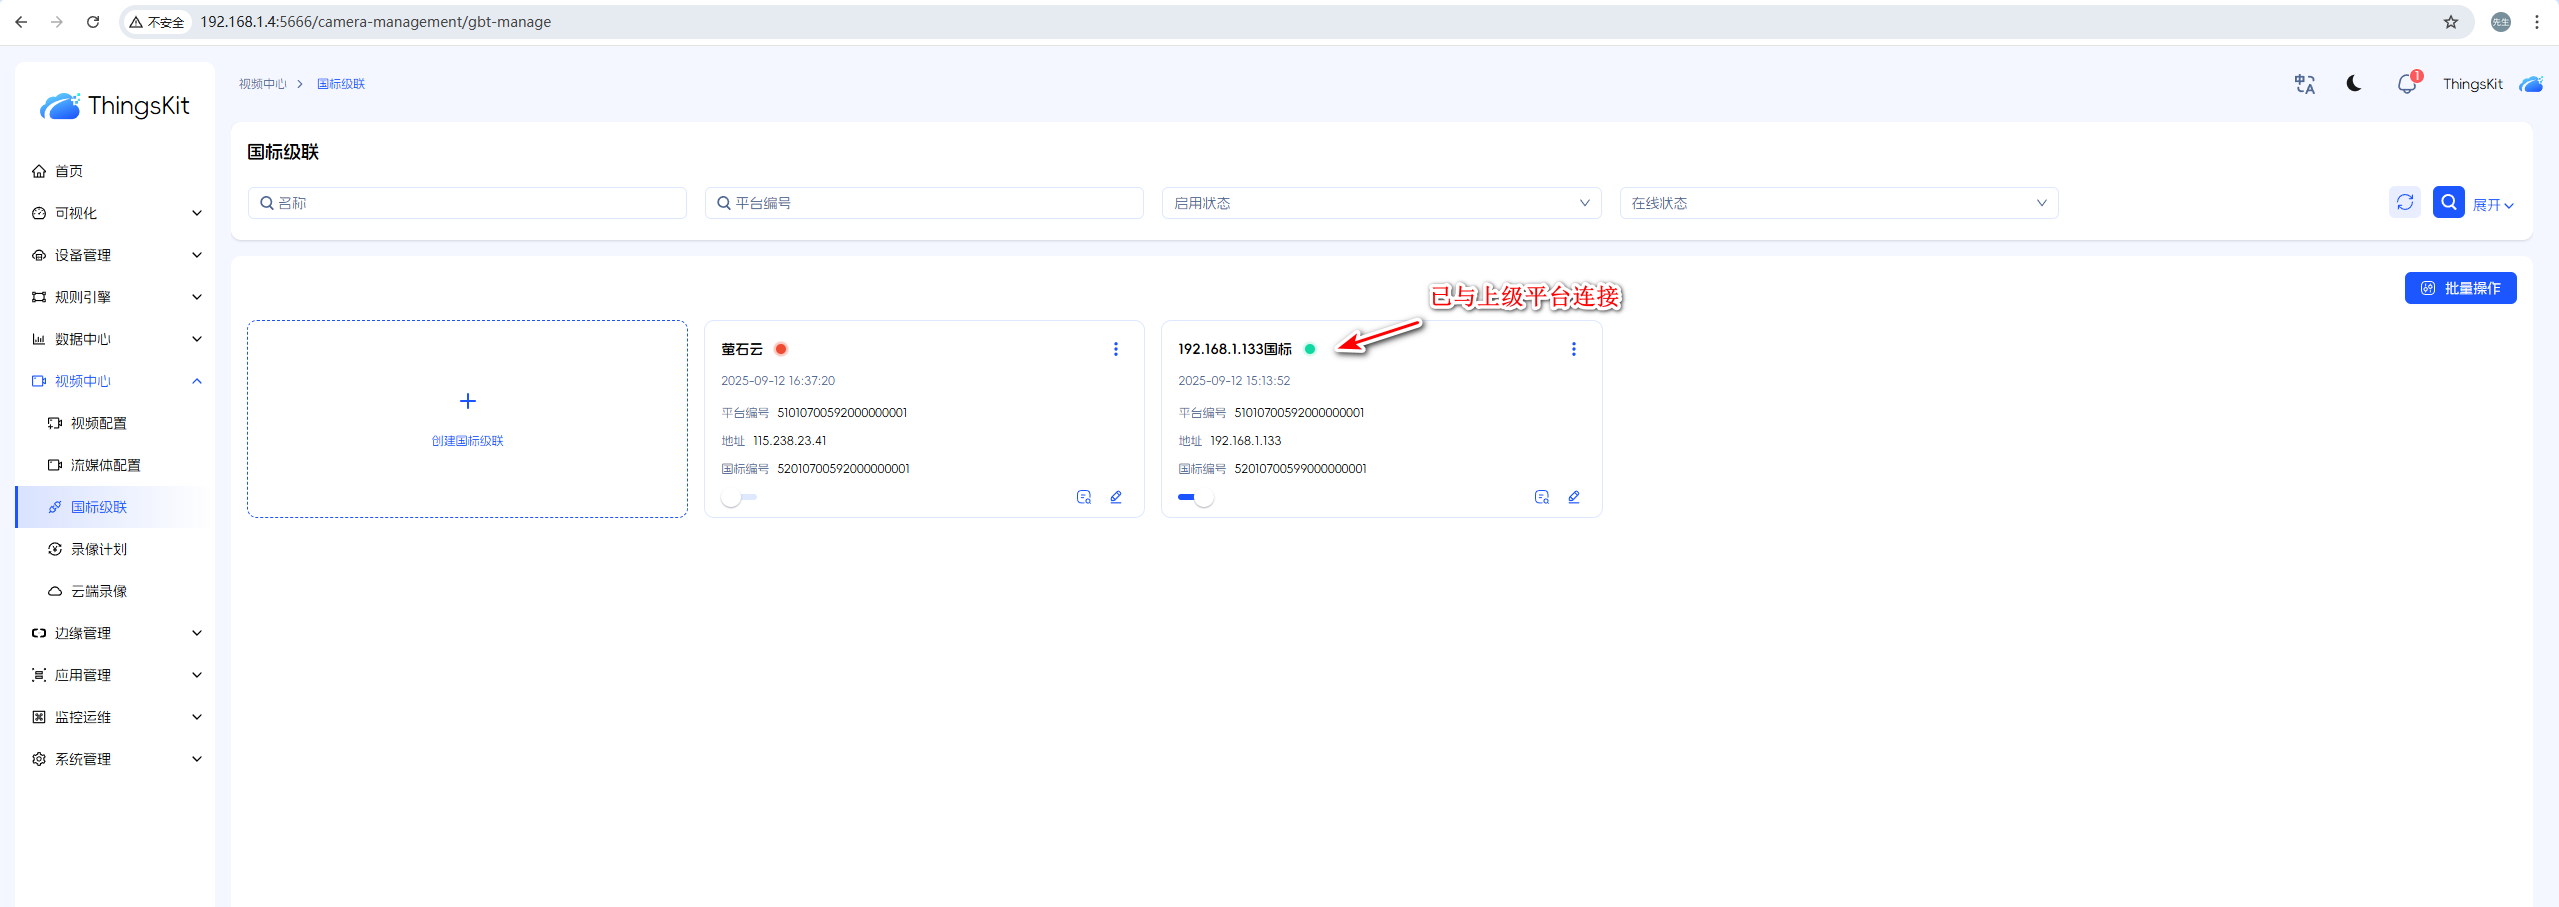Disable the 192.168.1.133国标 cascade switch
Image resolution: width=2559 pixels, height=907 pixels.
click(1195, 497)
